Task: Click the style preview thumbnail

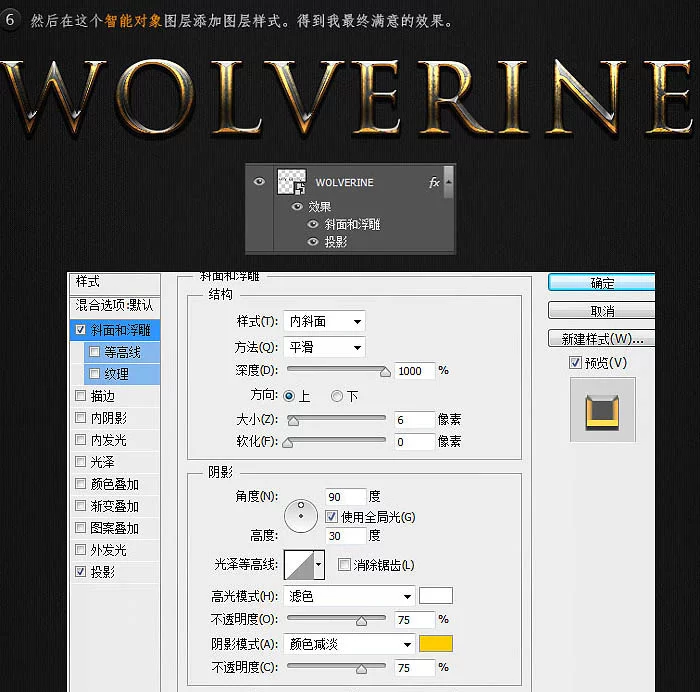Action: pyautogui.click(x=603, y=410)
